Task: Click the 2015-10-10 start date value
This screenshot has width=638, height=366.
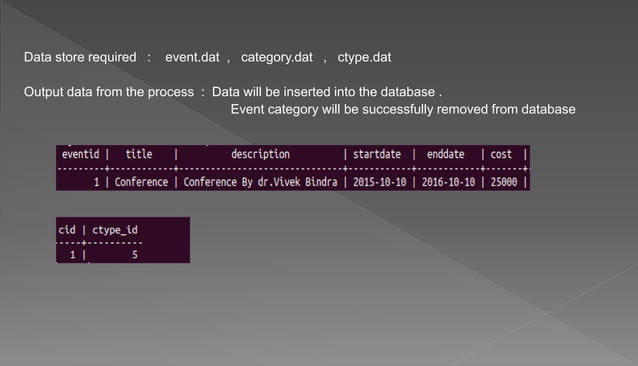Action: point(380,182)
